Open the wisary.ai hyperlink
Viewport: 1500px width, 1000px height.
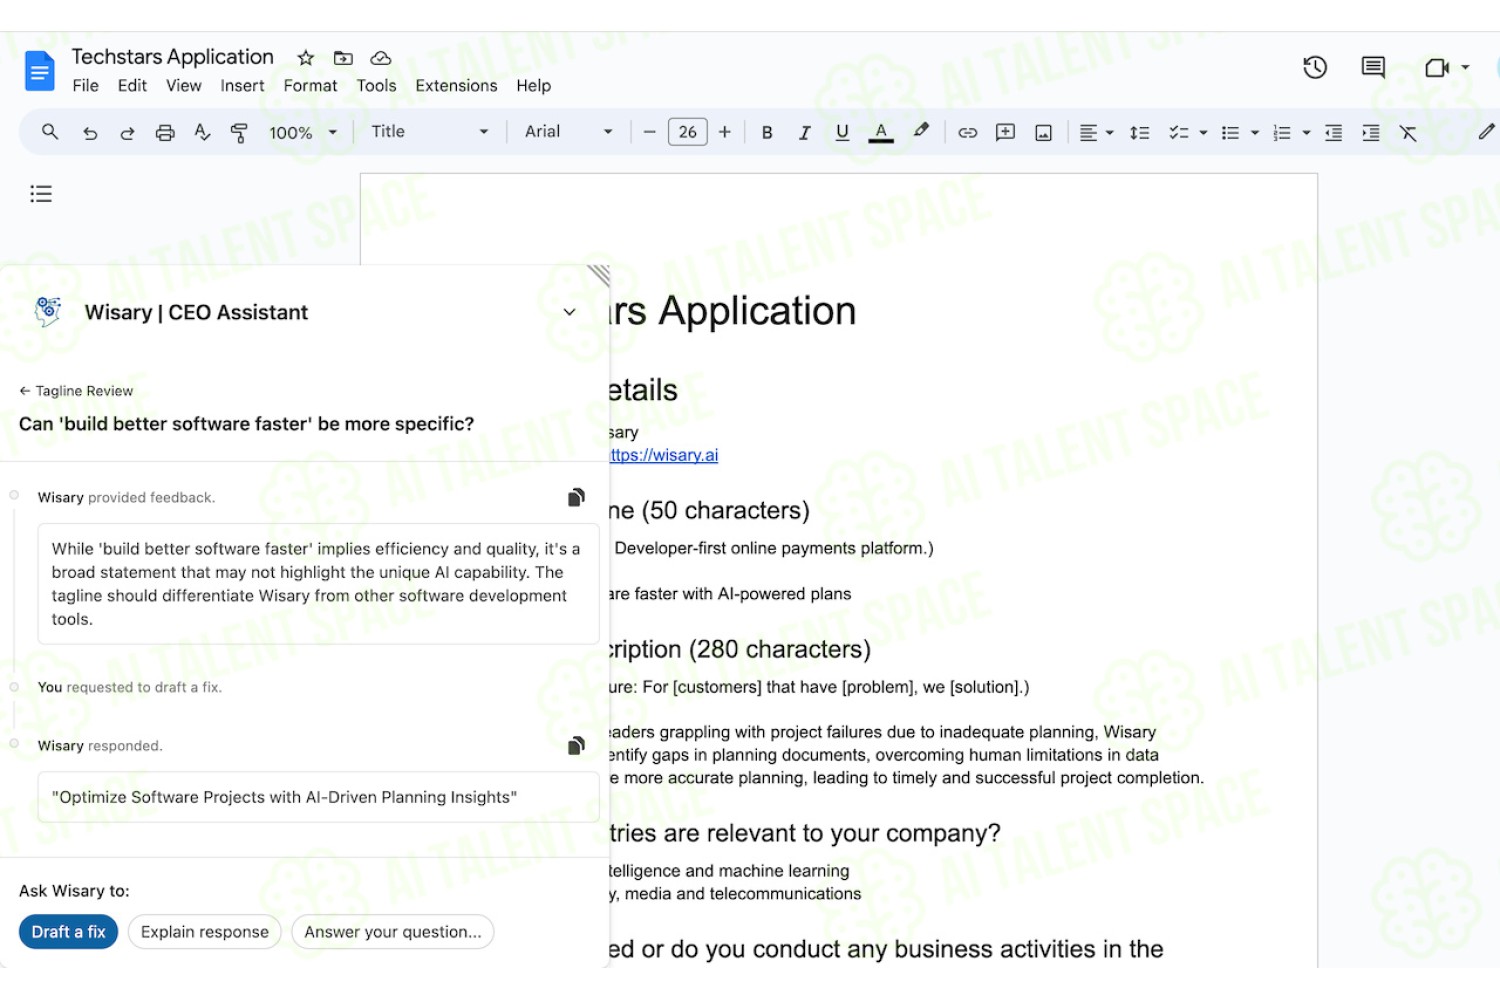pos(664,455)
